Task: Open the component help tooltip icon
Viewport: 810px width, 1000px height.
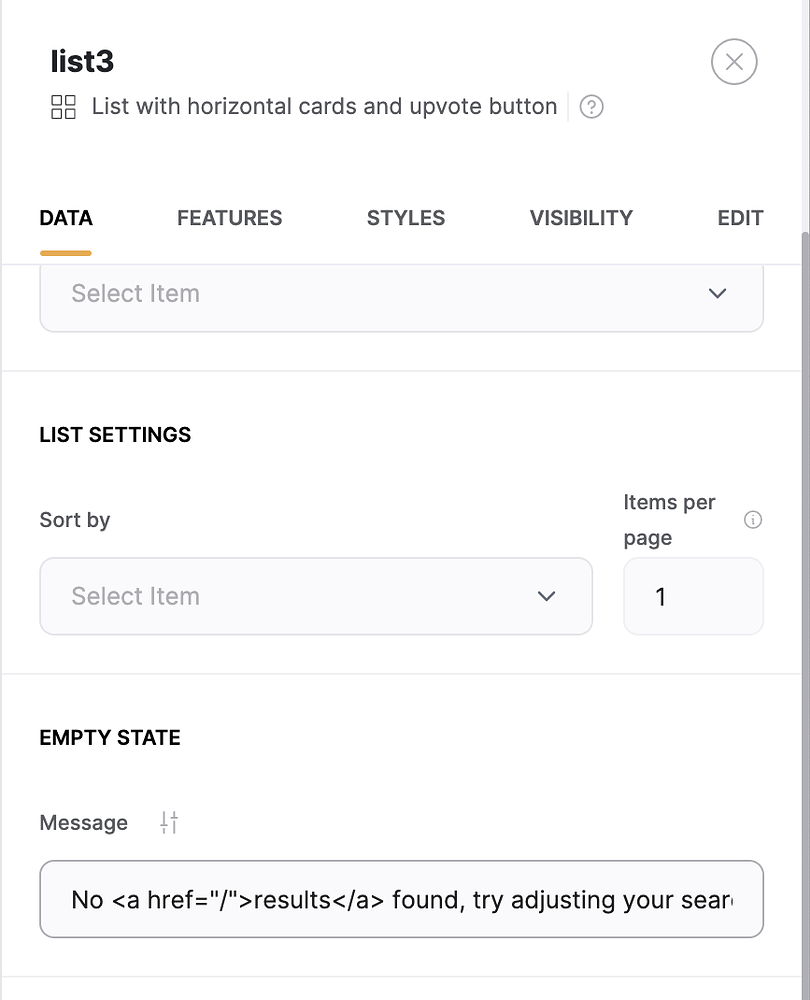Action: pos(591,106)
